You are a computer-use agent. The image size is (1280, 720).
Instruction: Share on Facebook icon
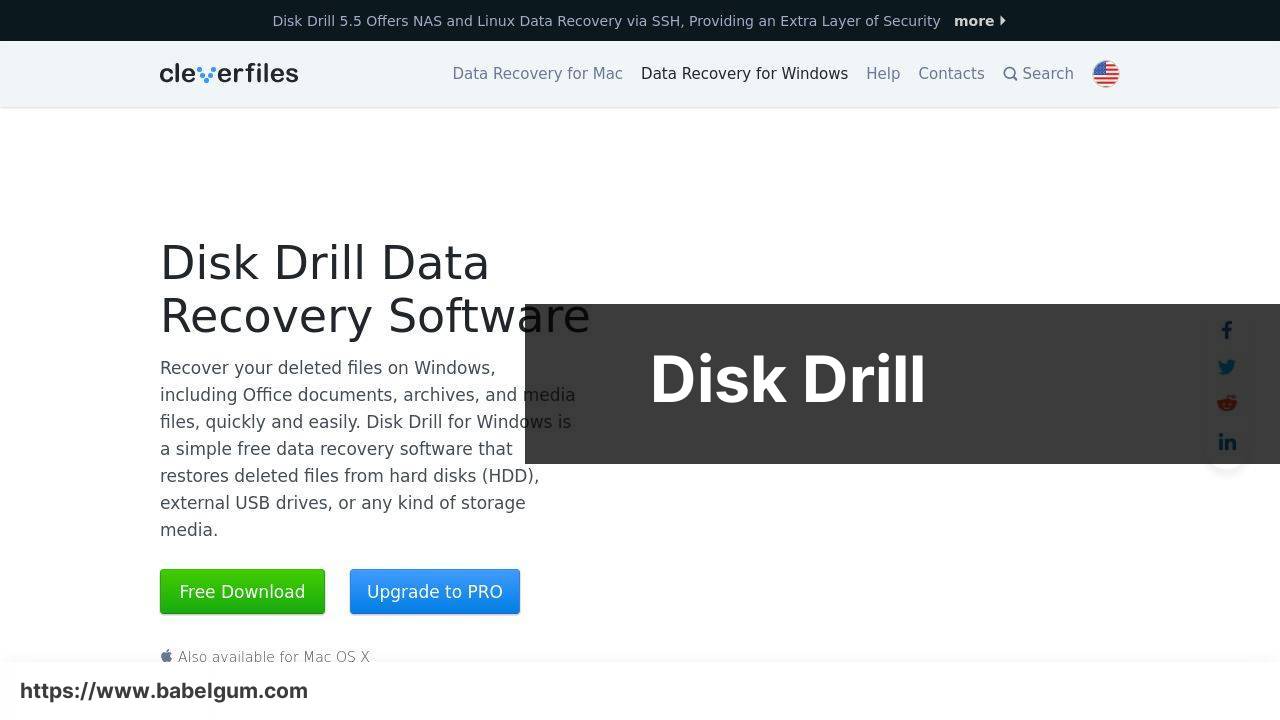point(1227,330)
